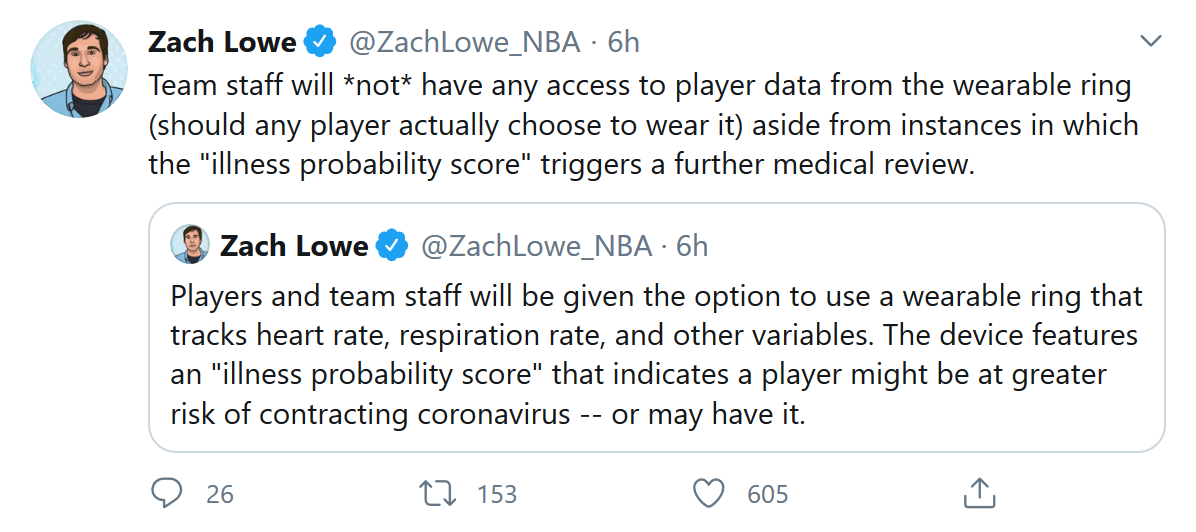Like the tweet with heart icon

(708, 492)
